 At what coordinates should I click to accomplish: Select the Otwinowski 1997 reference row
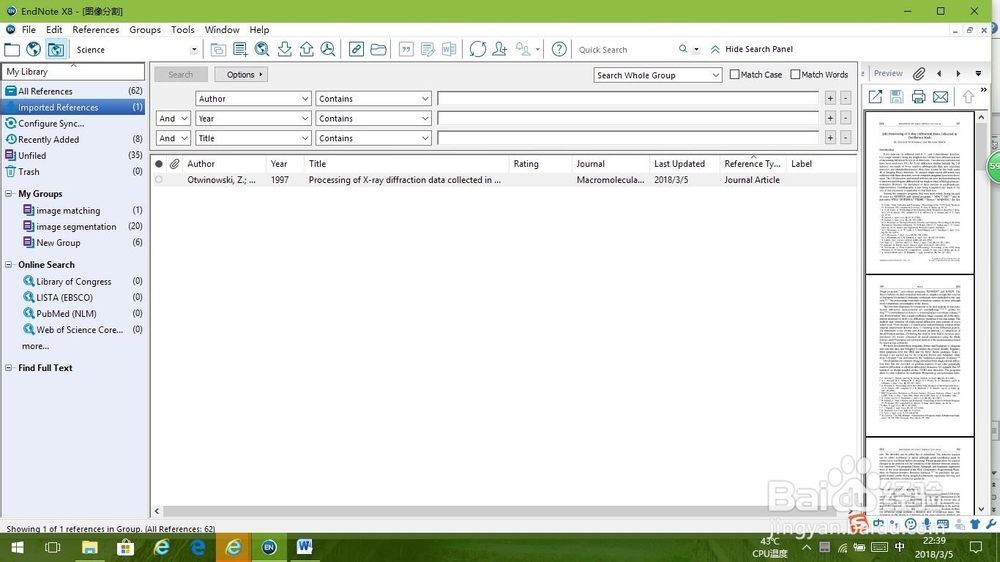coord(503,180)
